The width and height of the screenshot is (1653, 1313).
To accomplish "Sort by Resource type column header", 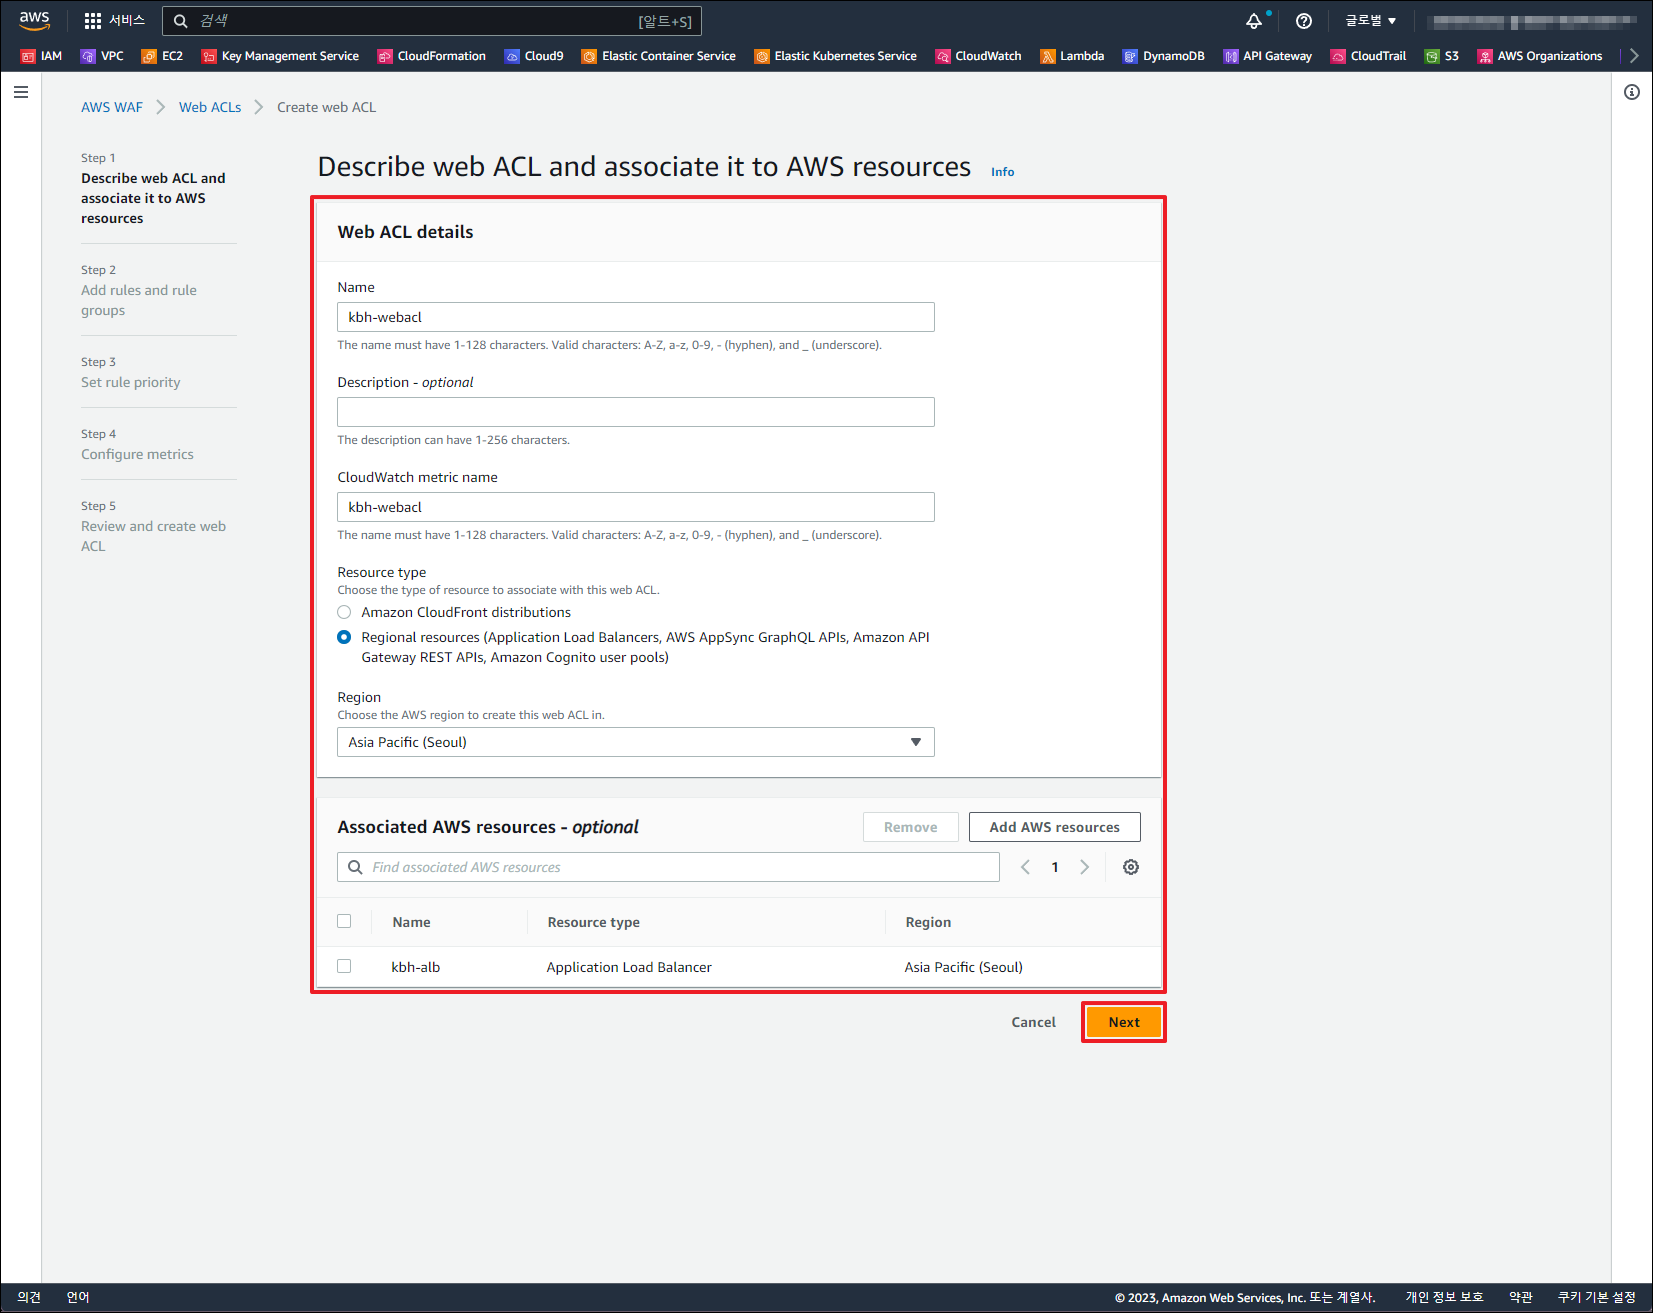I will [593, 922].
